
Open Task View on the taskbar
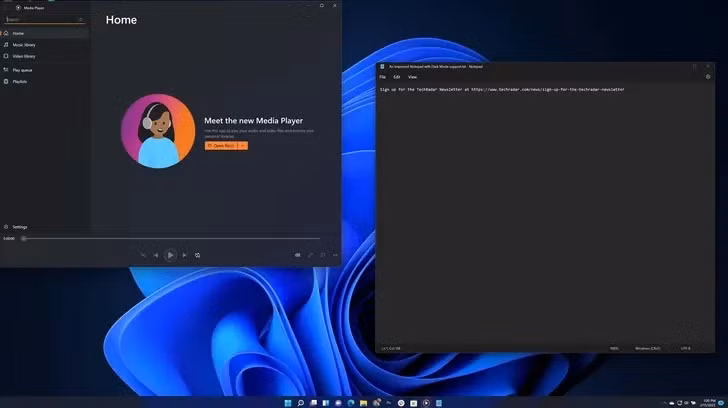[x=313, y=403]
